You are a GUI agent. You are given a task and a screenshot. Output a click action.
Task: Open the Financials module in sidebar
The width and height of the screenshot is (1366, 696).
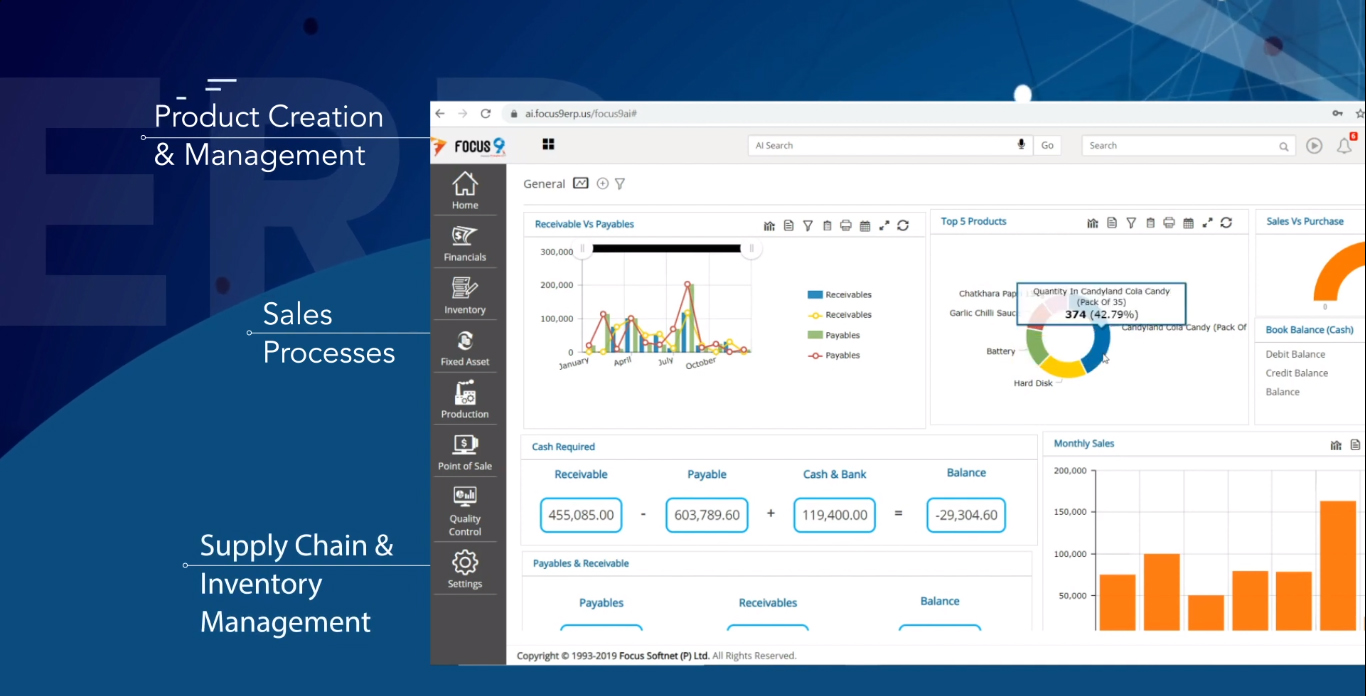click(465, 243)
